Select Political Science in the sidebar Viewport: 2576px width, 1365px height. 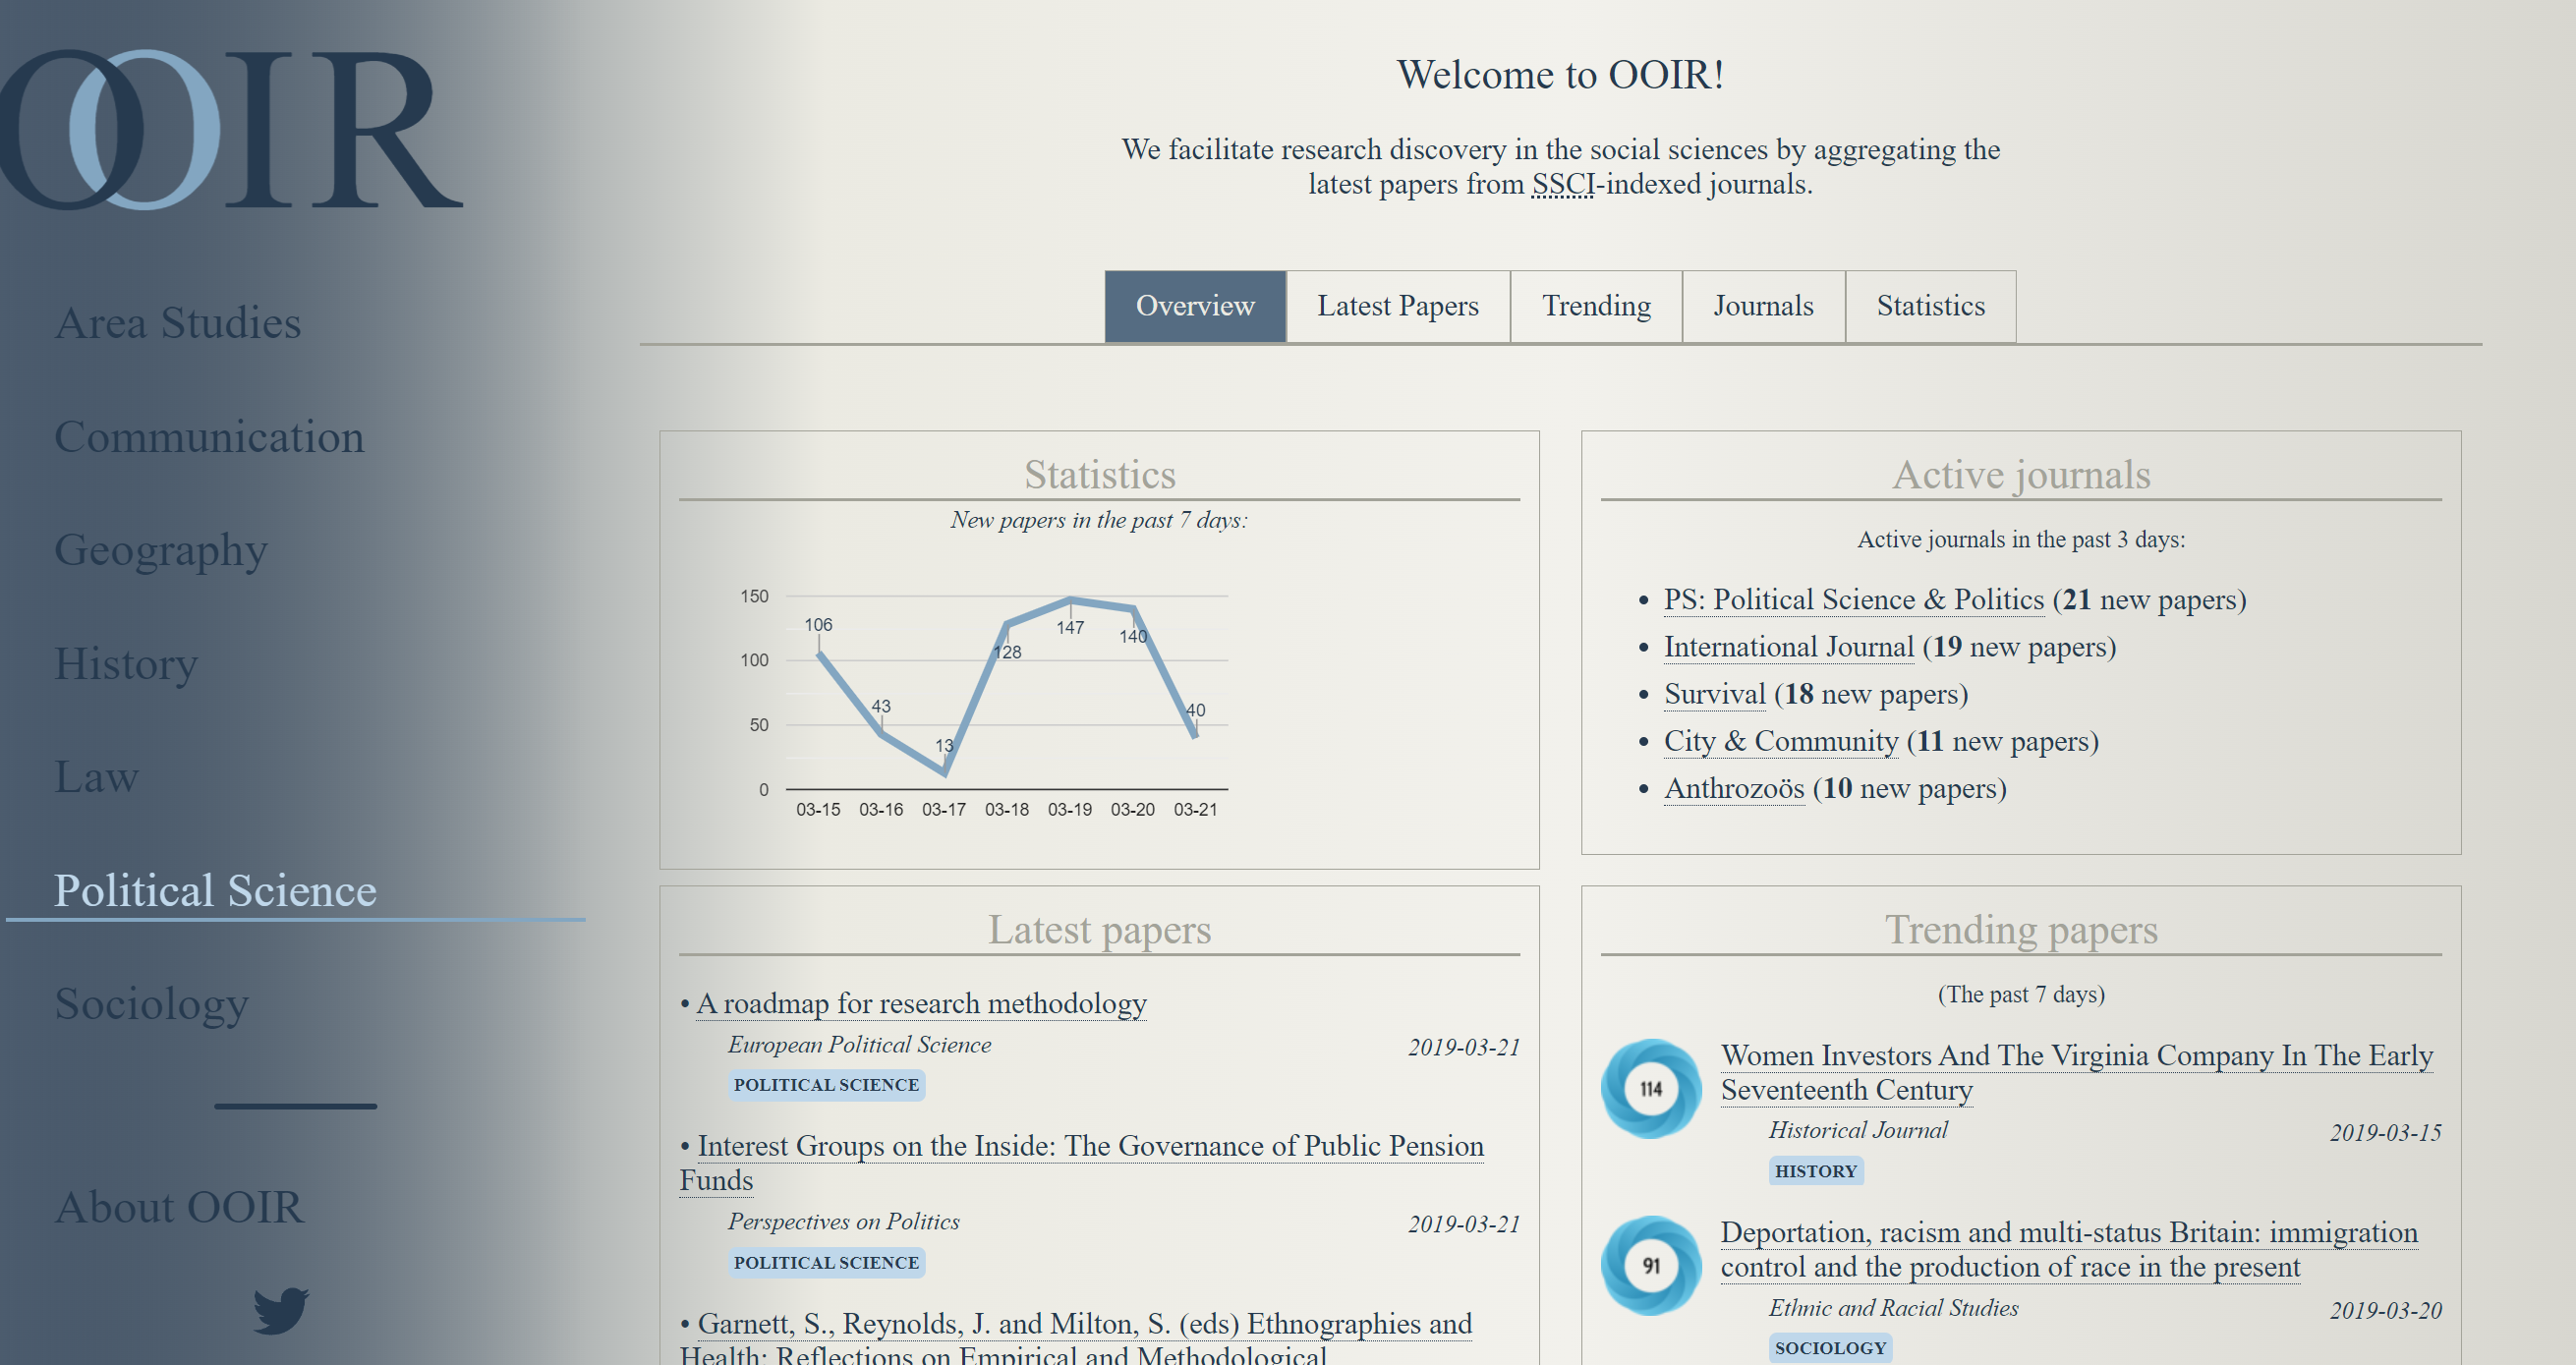click(215, 890)
